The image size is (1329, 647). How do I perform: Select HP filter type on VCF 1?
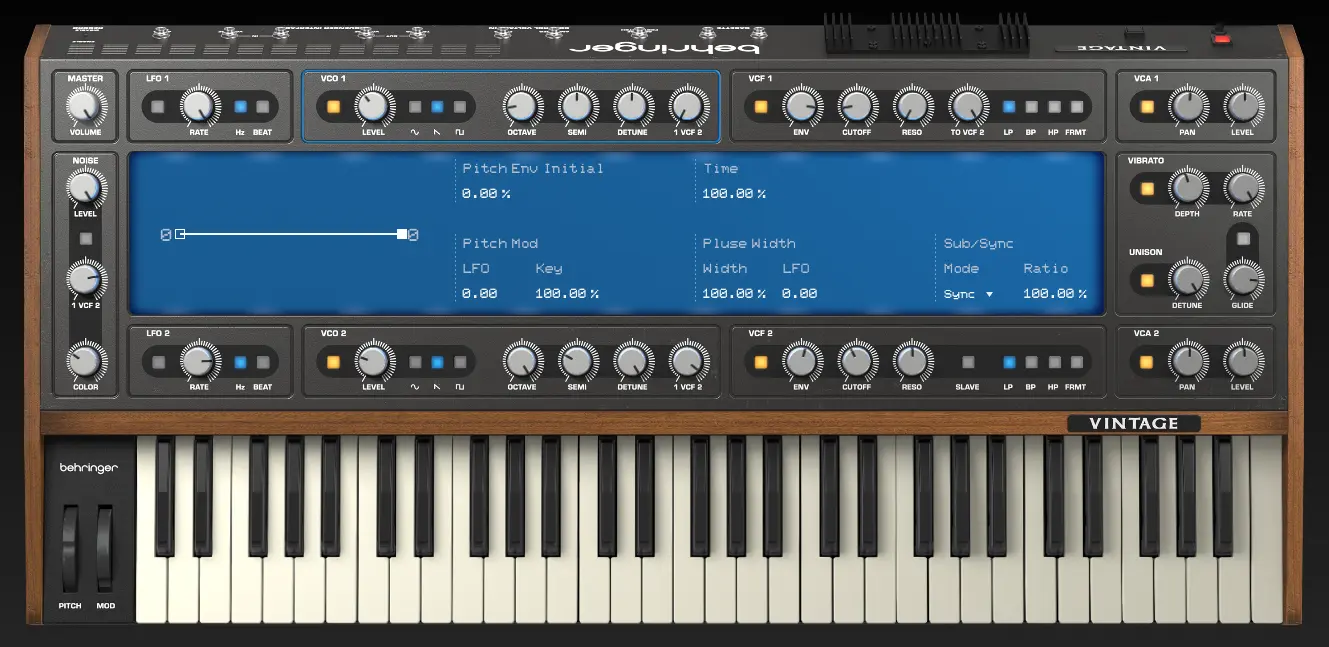1054,106
